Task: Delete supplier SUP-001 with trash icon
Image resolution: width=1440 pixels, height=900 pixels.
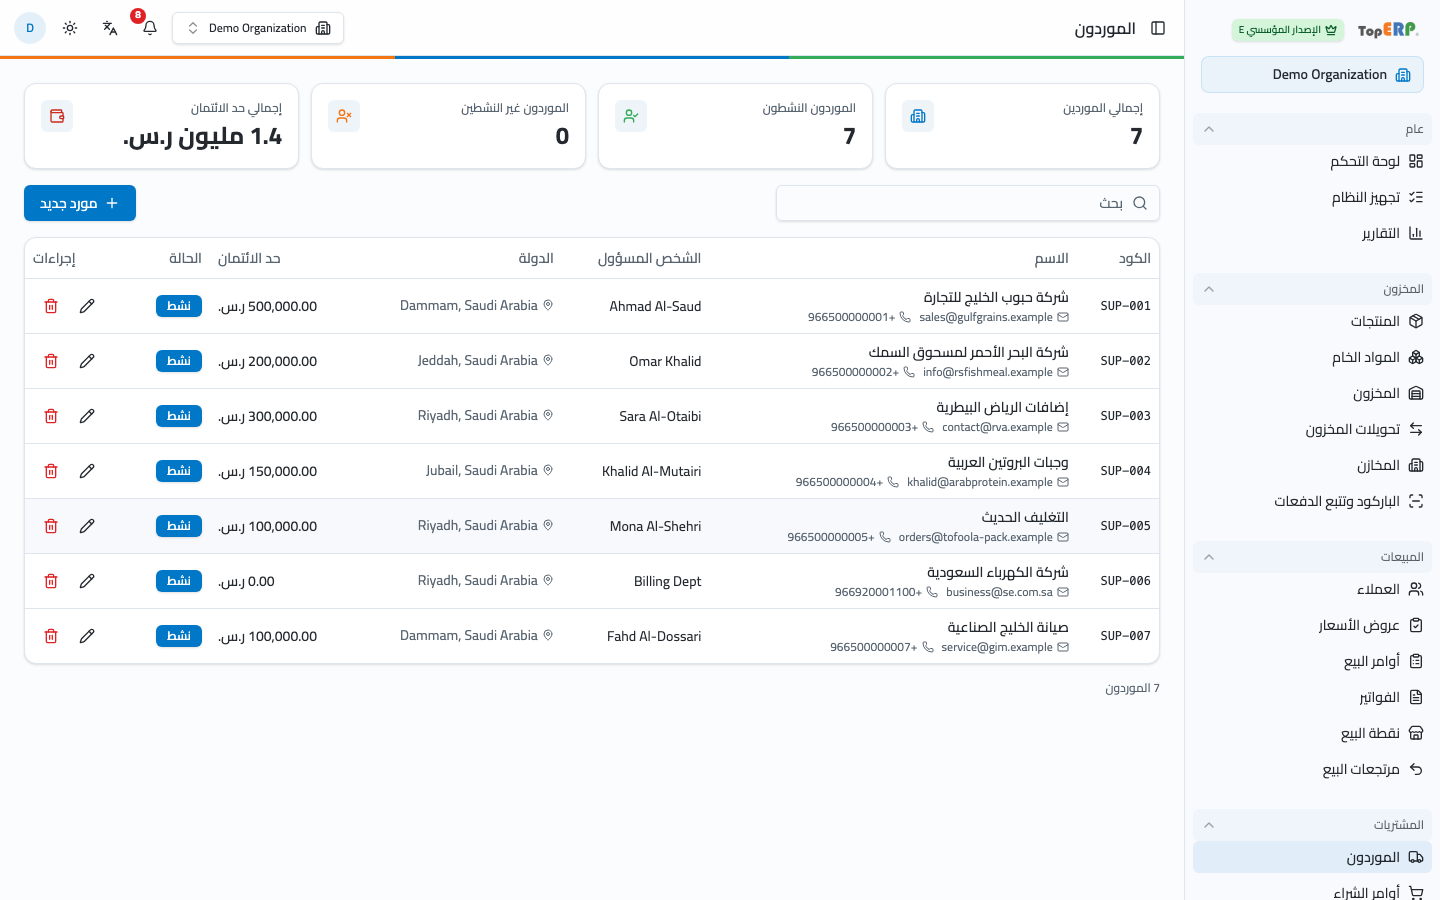Action: (51, 306)
